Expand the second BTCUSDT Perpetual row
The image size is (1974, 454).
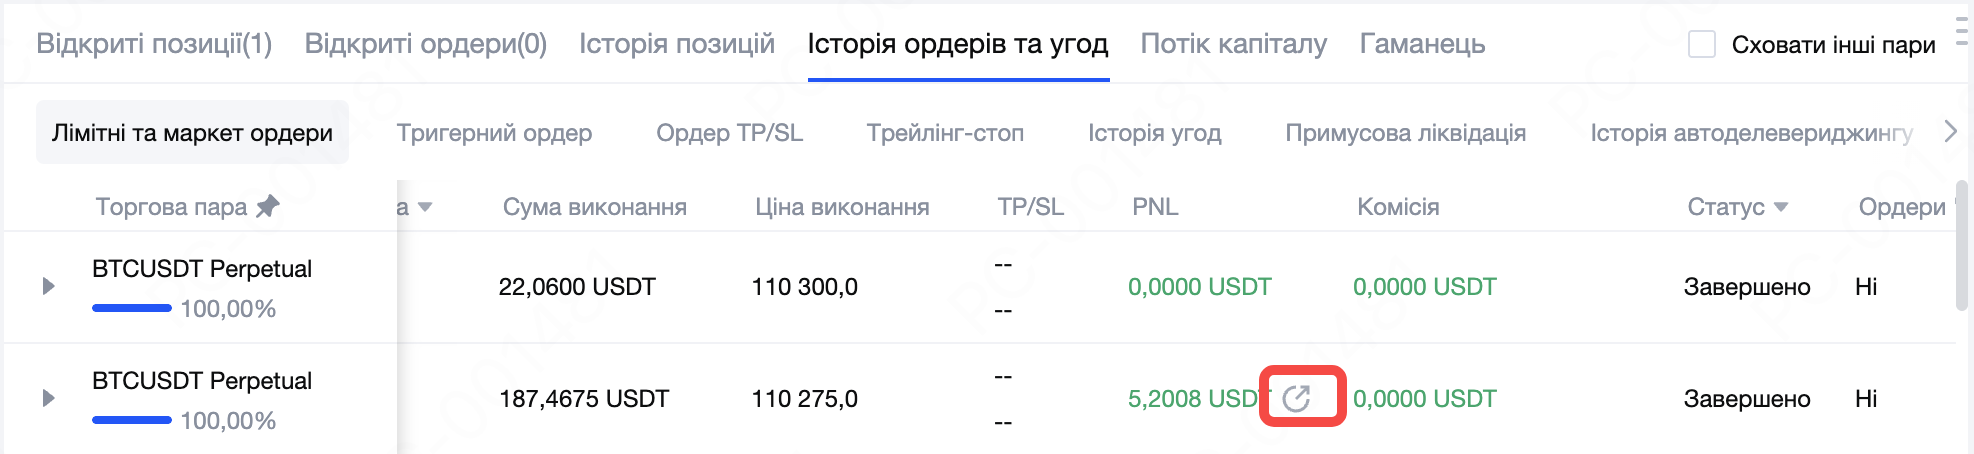click(x=48, y=399)
